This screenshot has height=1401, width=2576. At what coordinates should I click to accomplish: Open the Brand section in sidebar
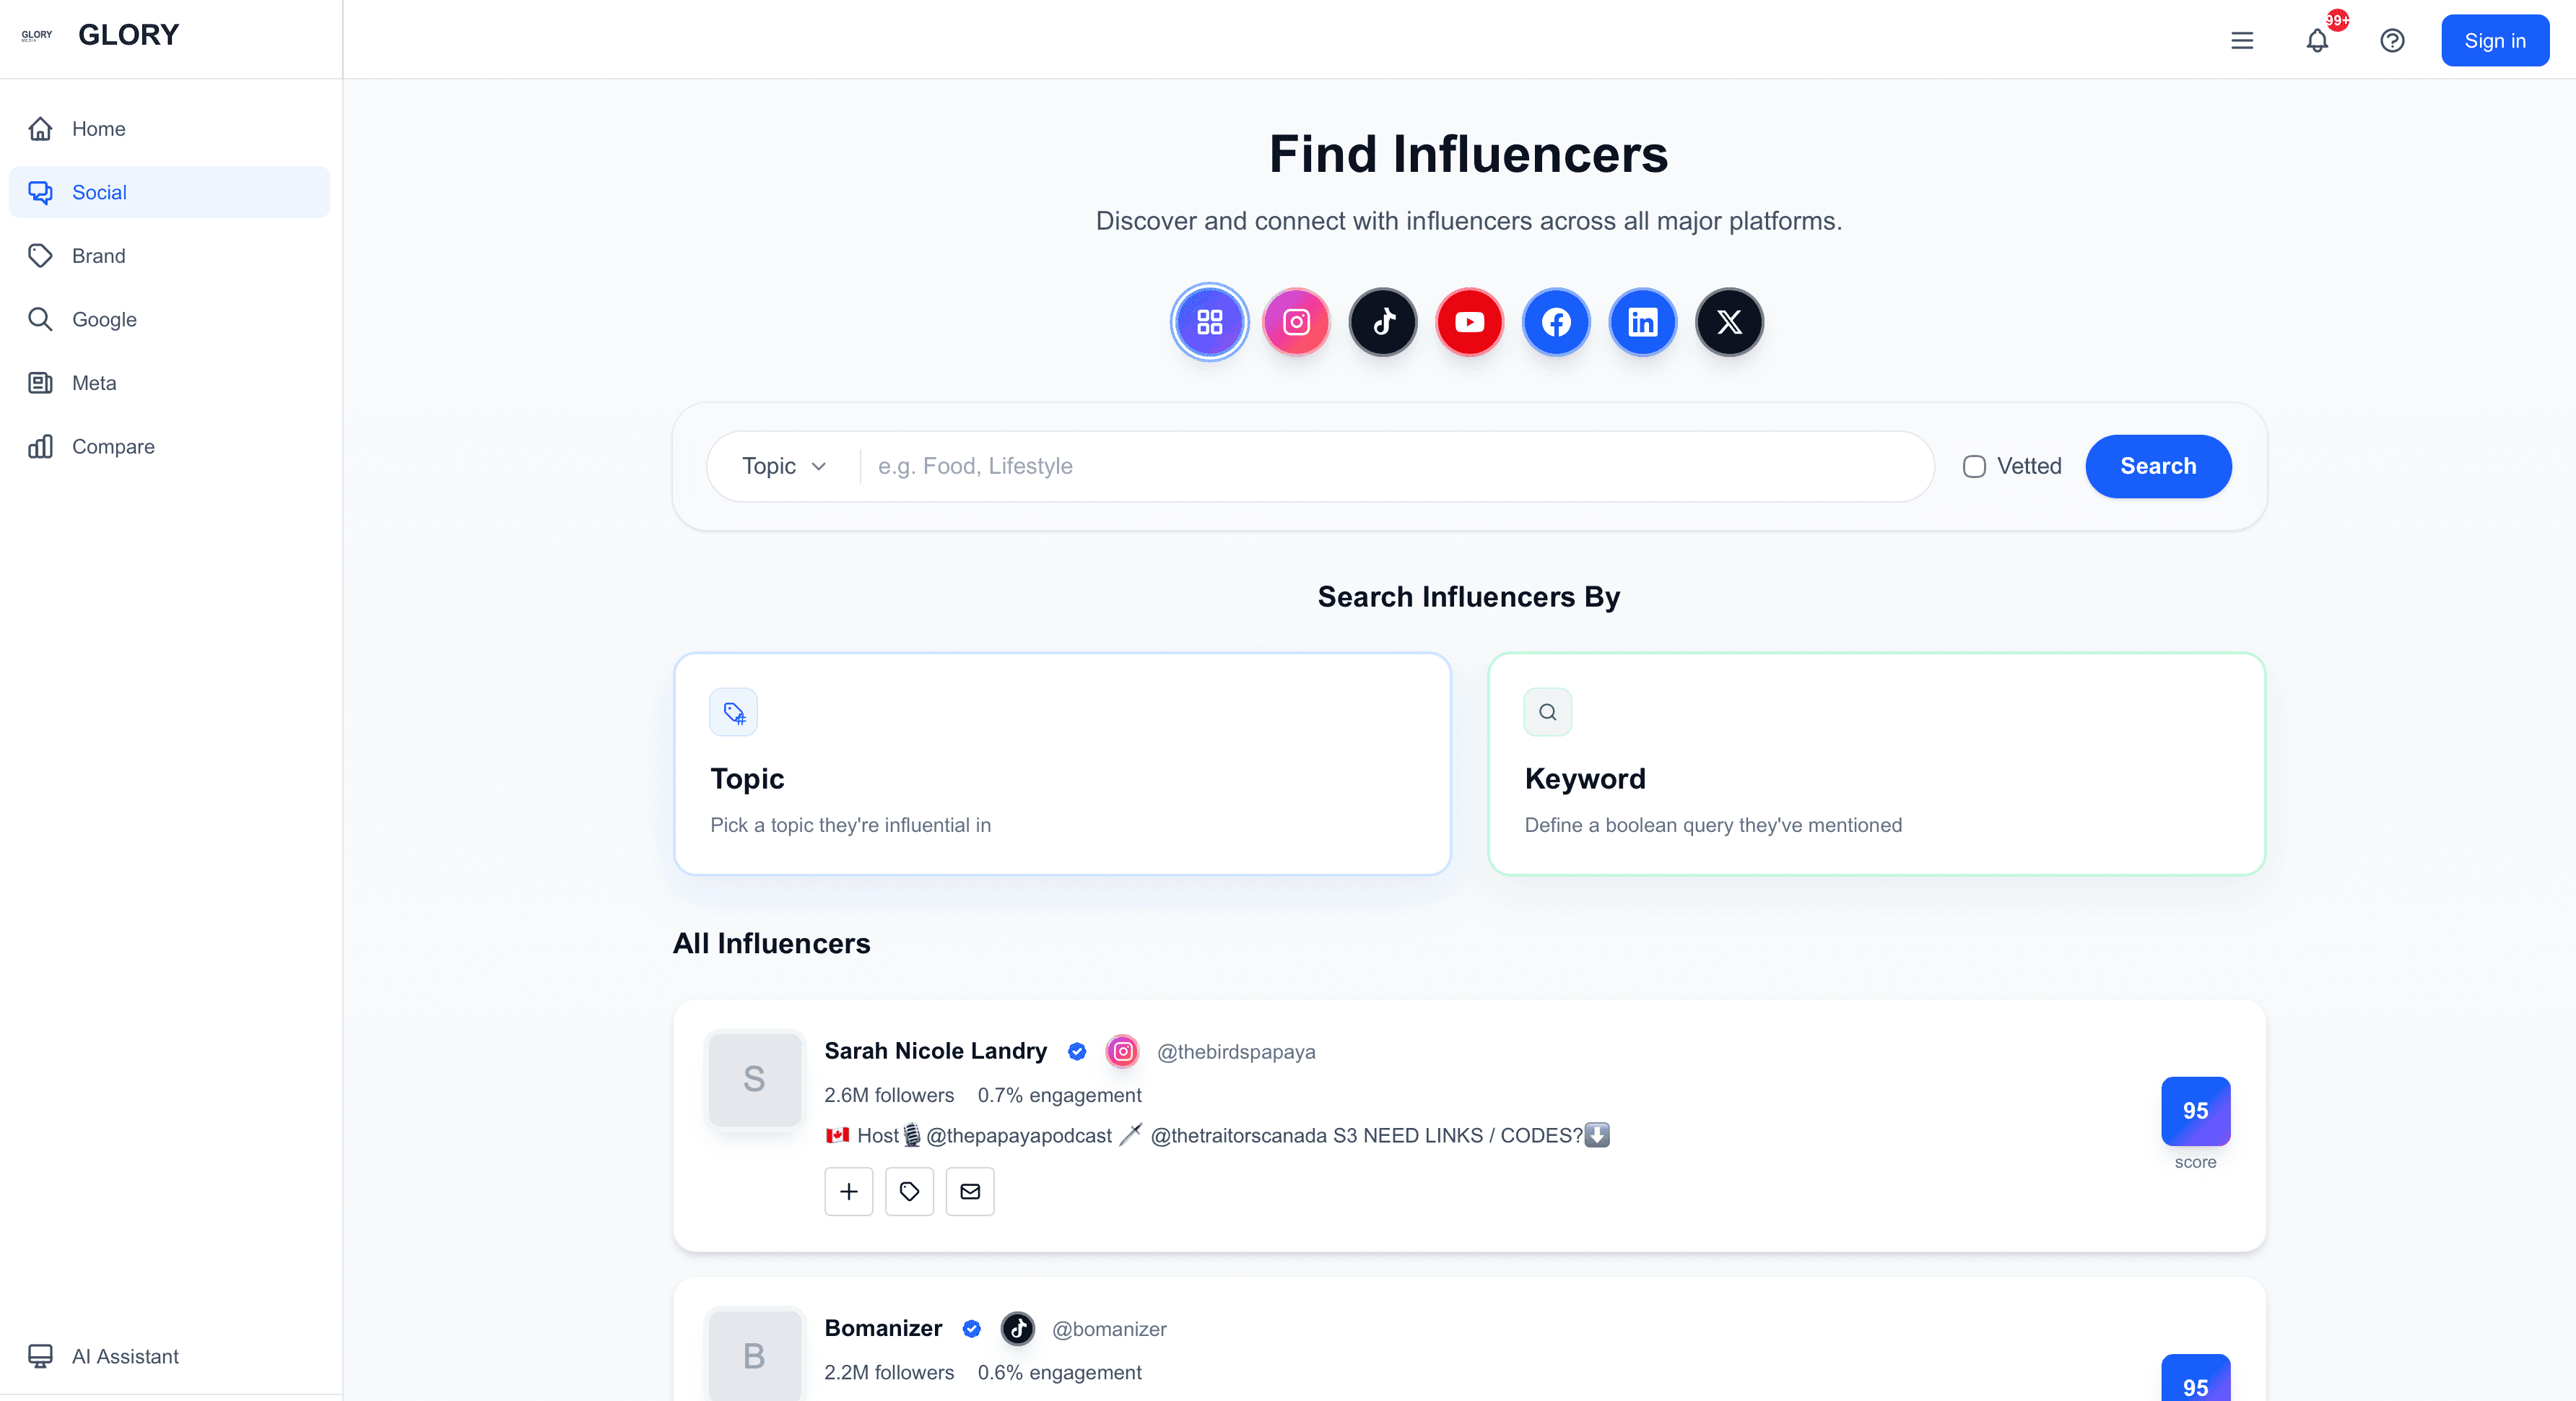pos(98,256)
